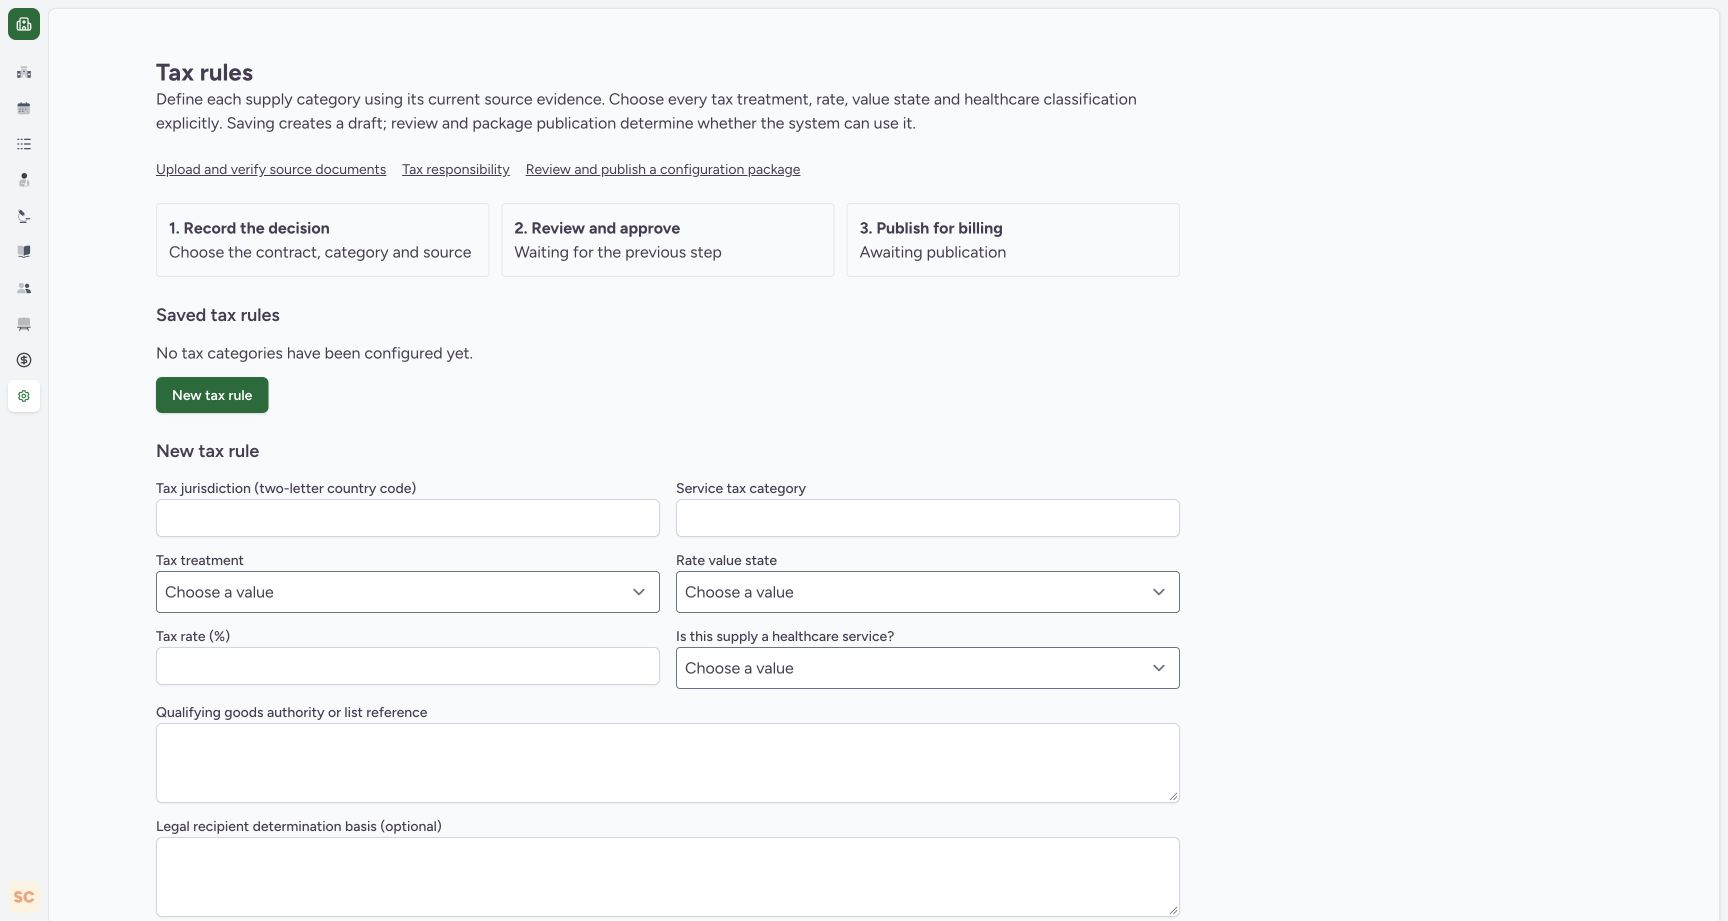Focus the Tax jurisdiction country code field
Screen dimensions: 1728x921
tap(408, 518)
